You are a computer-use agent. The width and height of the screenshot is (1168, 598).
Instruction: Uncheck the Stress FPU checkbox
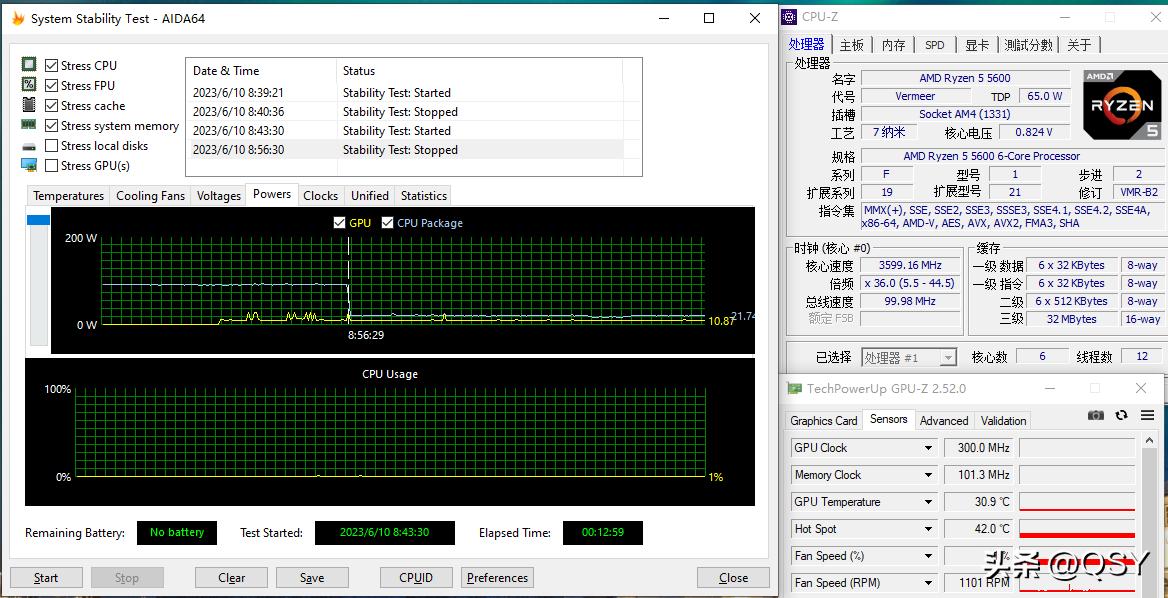pos(52,86)
